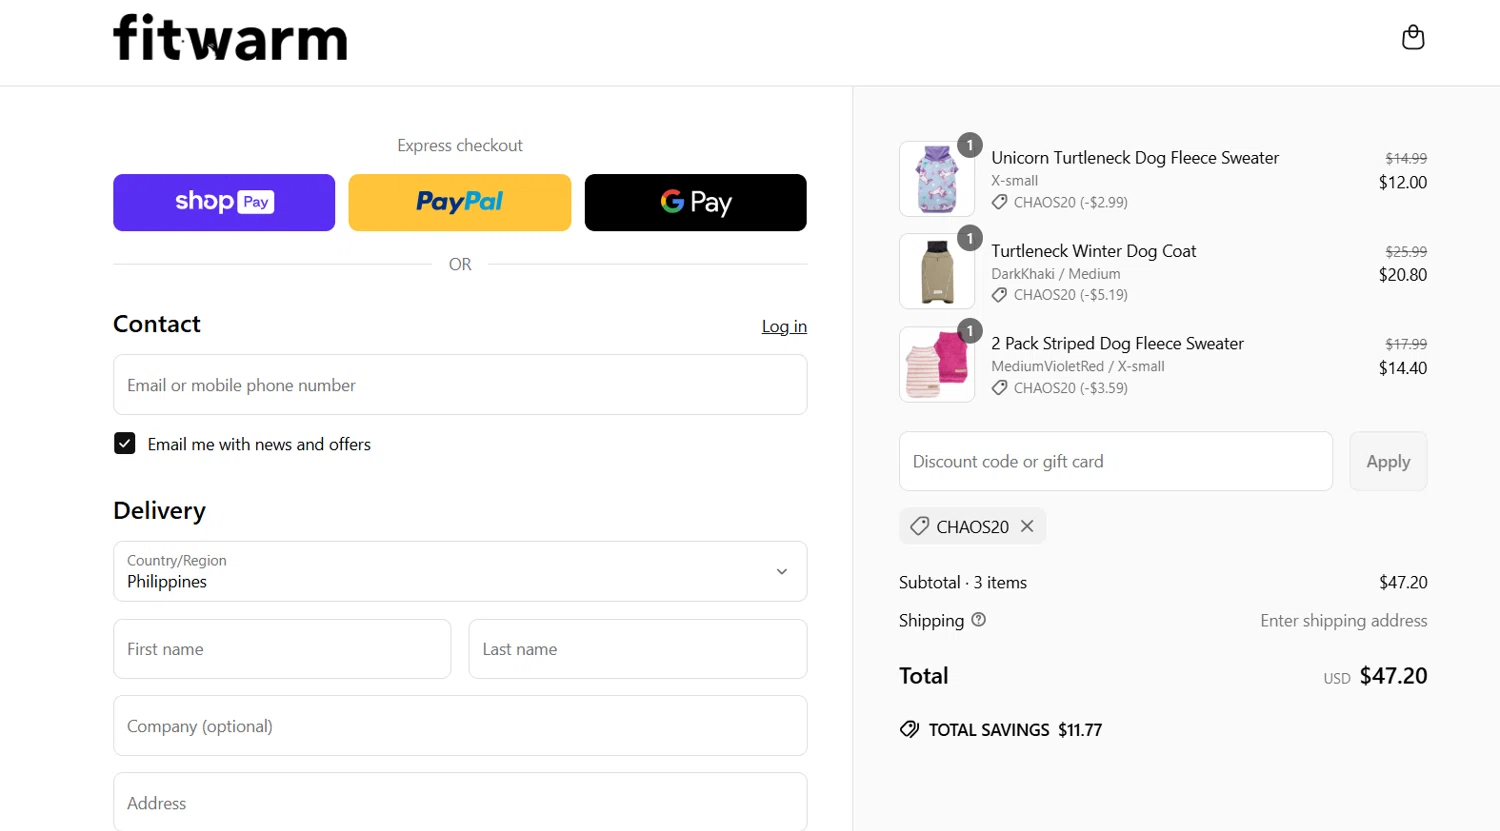1500x831 pixels.
Task: Check out using Google Pay
Action: point(696,202)
